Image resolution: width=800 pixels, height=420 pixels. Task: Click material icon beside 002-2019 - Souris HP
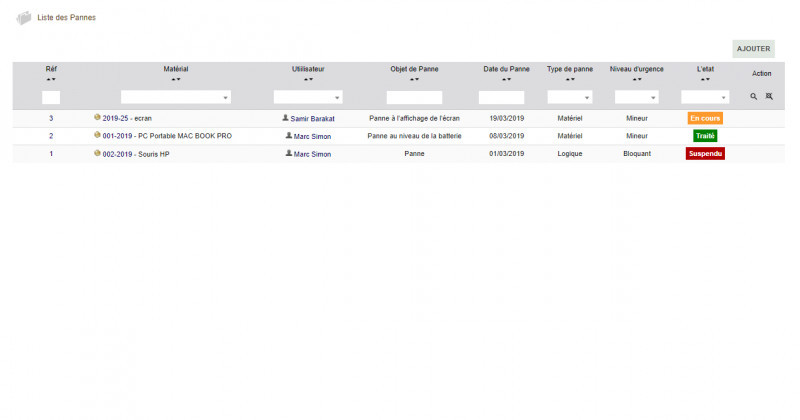tap(97, 154)
